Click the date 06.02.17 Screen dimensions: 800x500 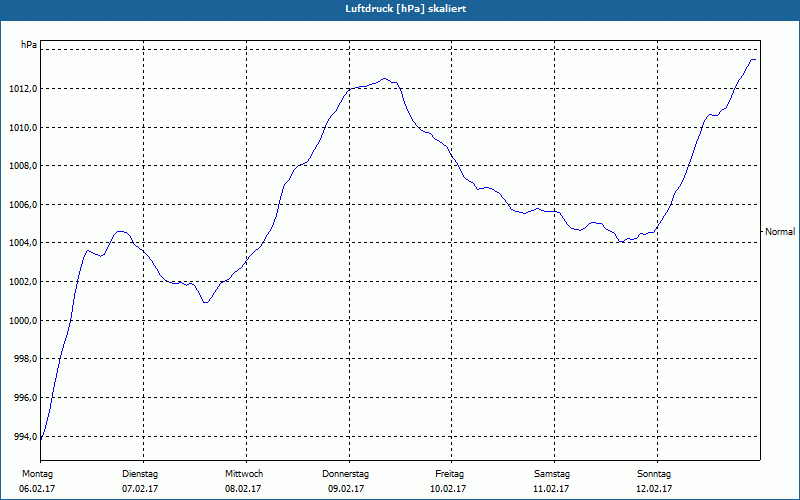[37, 489]
